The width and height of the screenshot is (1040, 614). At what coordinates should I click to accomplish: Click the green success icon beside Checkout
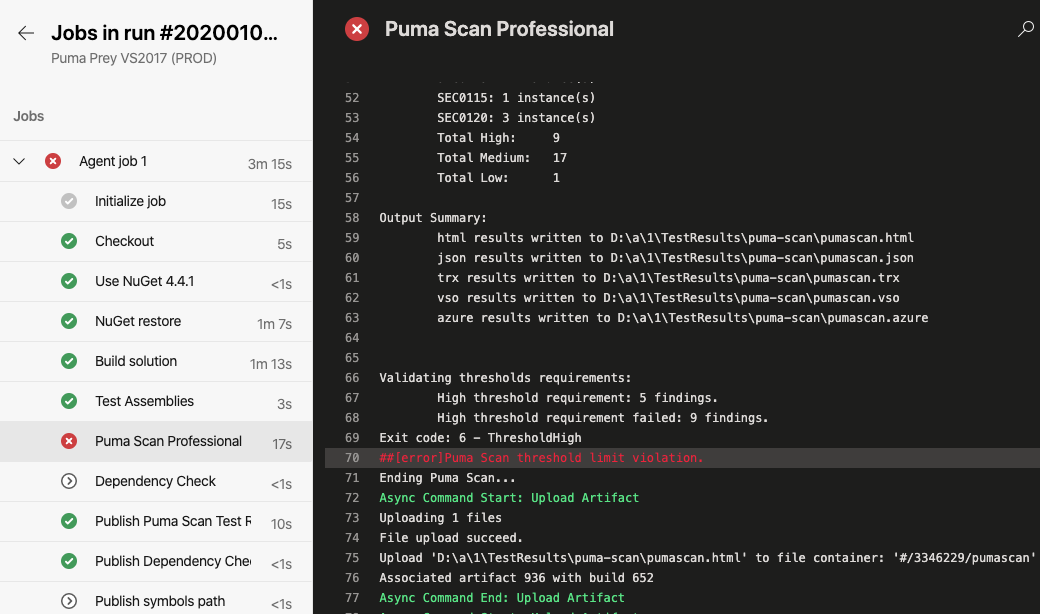pos(69,241)
